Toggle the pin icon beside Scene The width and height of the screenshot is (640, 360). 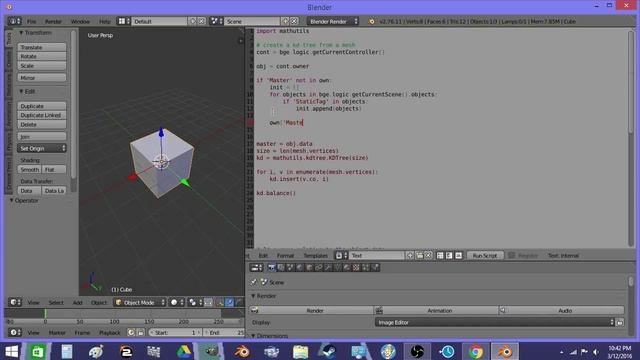tap(253, 282)
